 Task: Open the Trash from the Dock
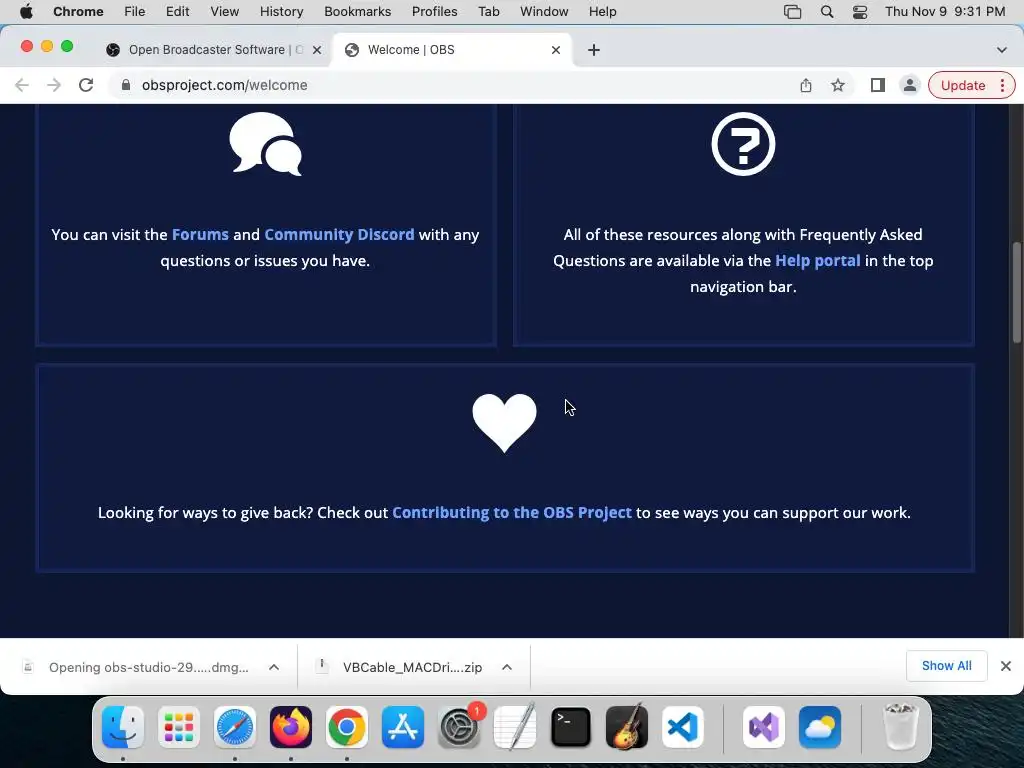(901, 727)
